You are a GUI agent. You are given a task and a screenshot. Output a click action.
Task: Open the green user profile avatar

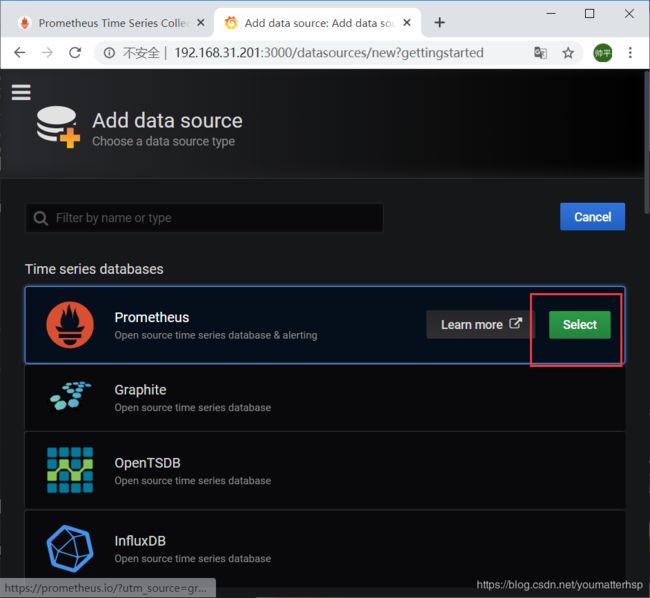[602, 53]
